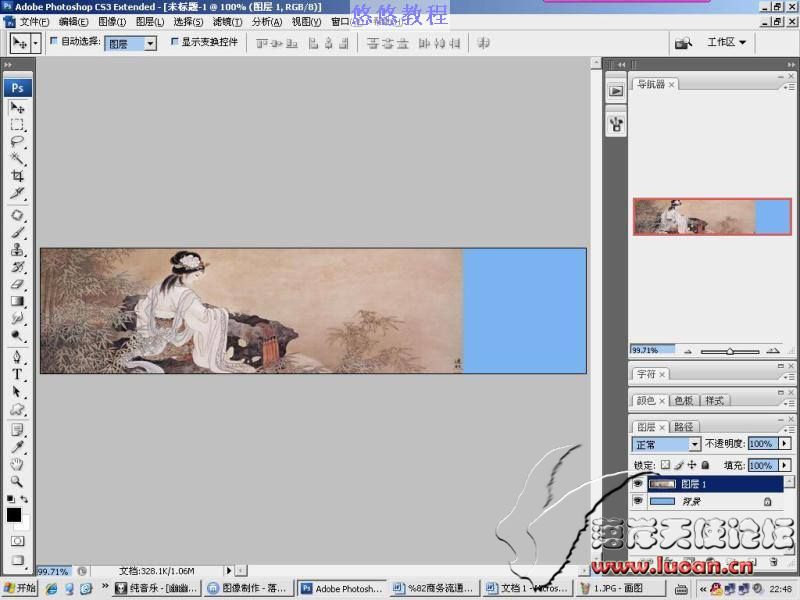800x600 pixels.
Task: Toggle lock position for layer
Action: (692, 465)
